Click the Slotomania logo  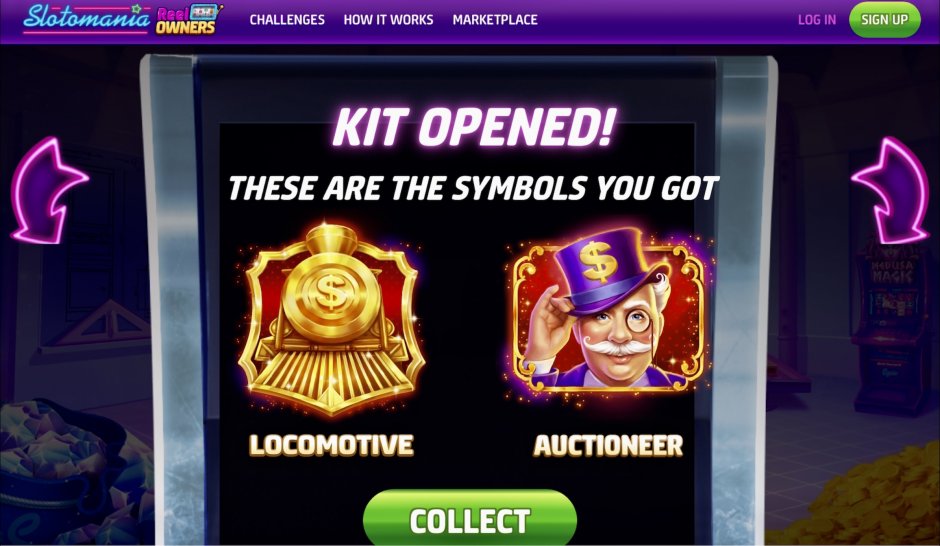(87, 18)
